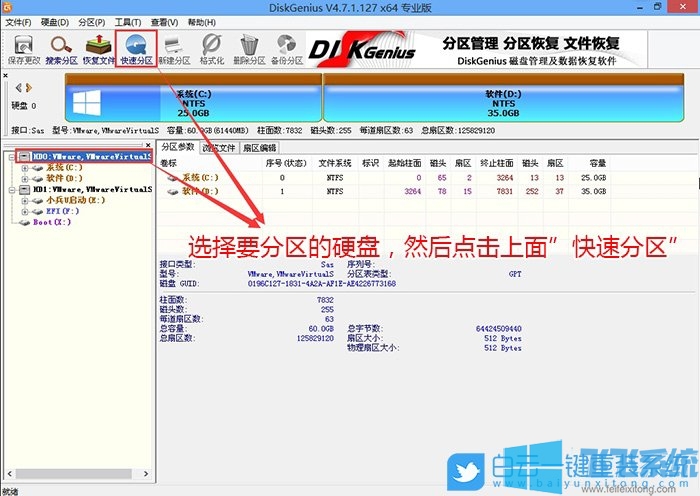Switch to the 浏览文件 tab
700x496 pixels.
pos(218,148)
